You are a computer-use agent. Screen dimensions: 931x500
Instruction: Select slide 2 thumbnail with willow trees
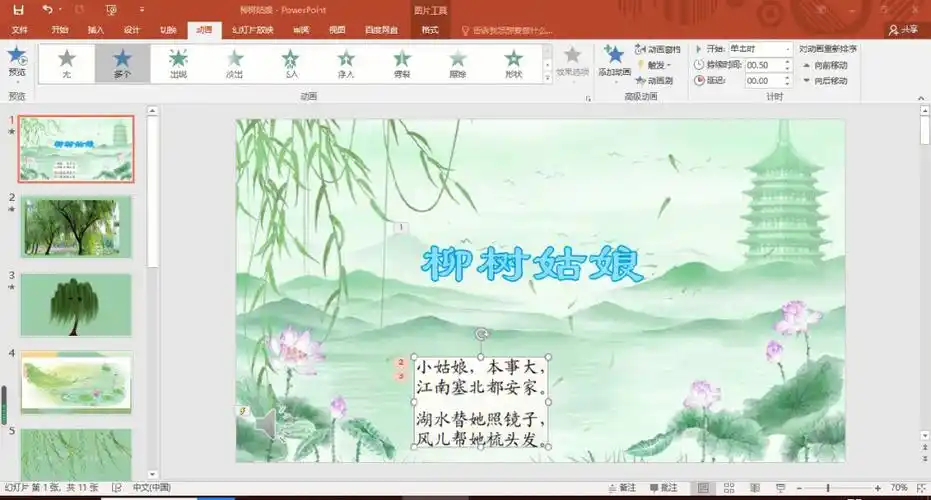76,227
